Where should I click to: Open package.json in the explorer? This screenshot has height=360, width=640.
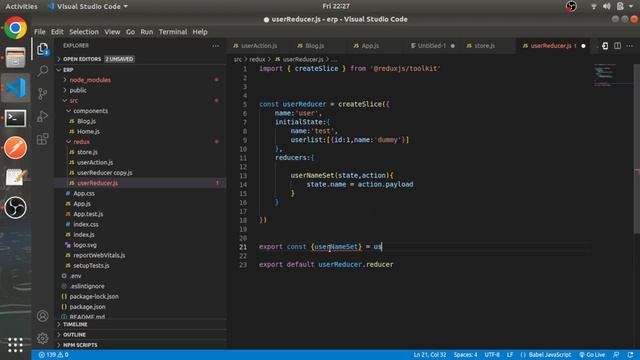coord(140,307)
